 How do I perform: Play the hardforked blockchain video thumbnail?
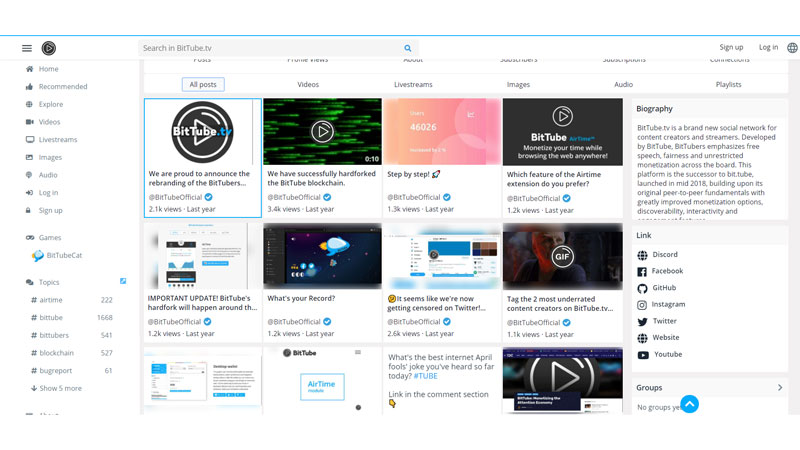pos(322,132)
